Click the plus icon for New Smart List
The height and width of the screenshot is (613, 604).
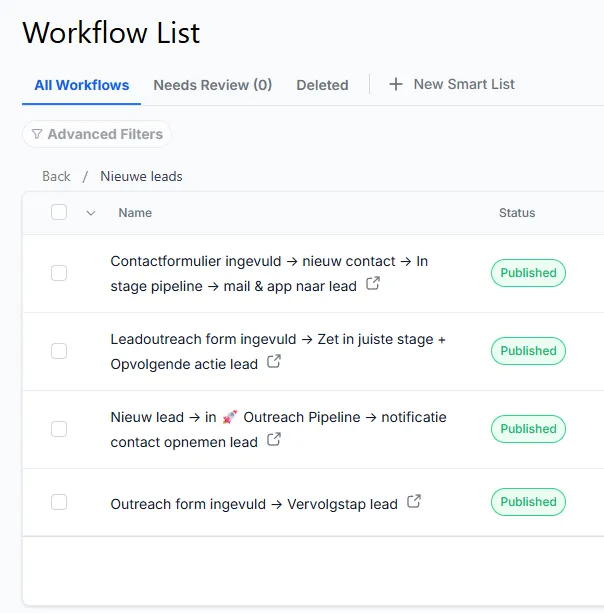pyautogui.click(x=396, y=85)
